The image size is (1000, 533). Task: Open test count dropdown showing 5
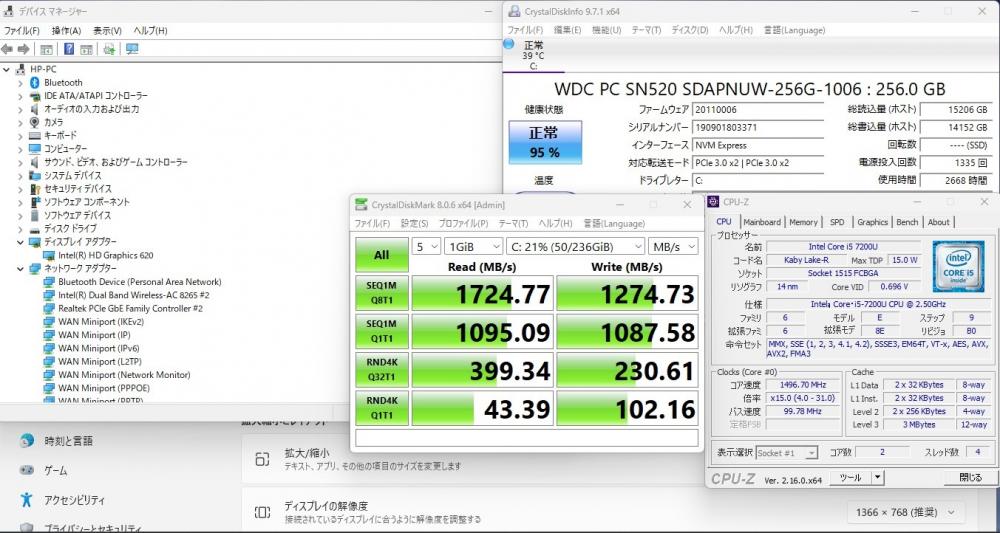tap(426, 247)
